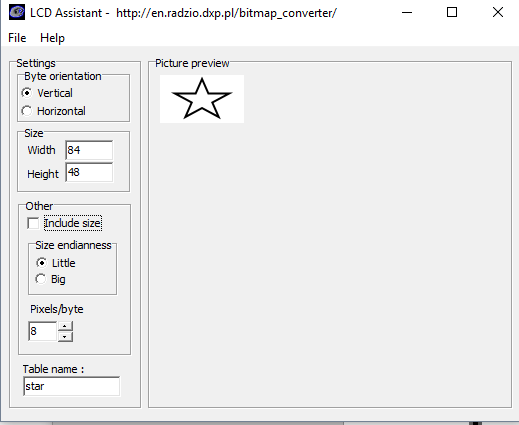
Task: Click the Table name field containing star
Action: [x=72, y=386]
